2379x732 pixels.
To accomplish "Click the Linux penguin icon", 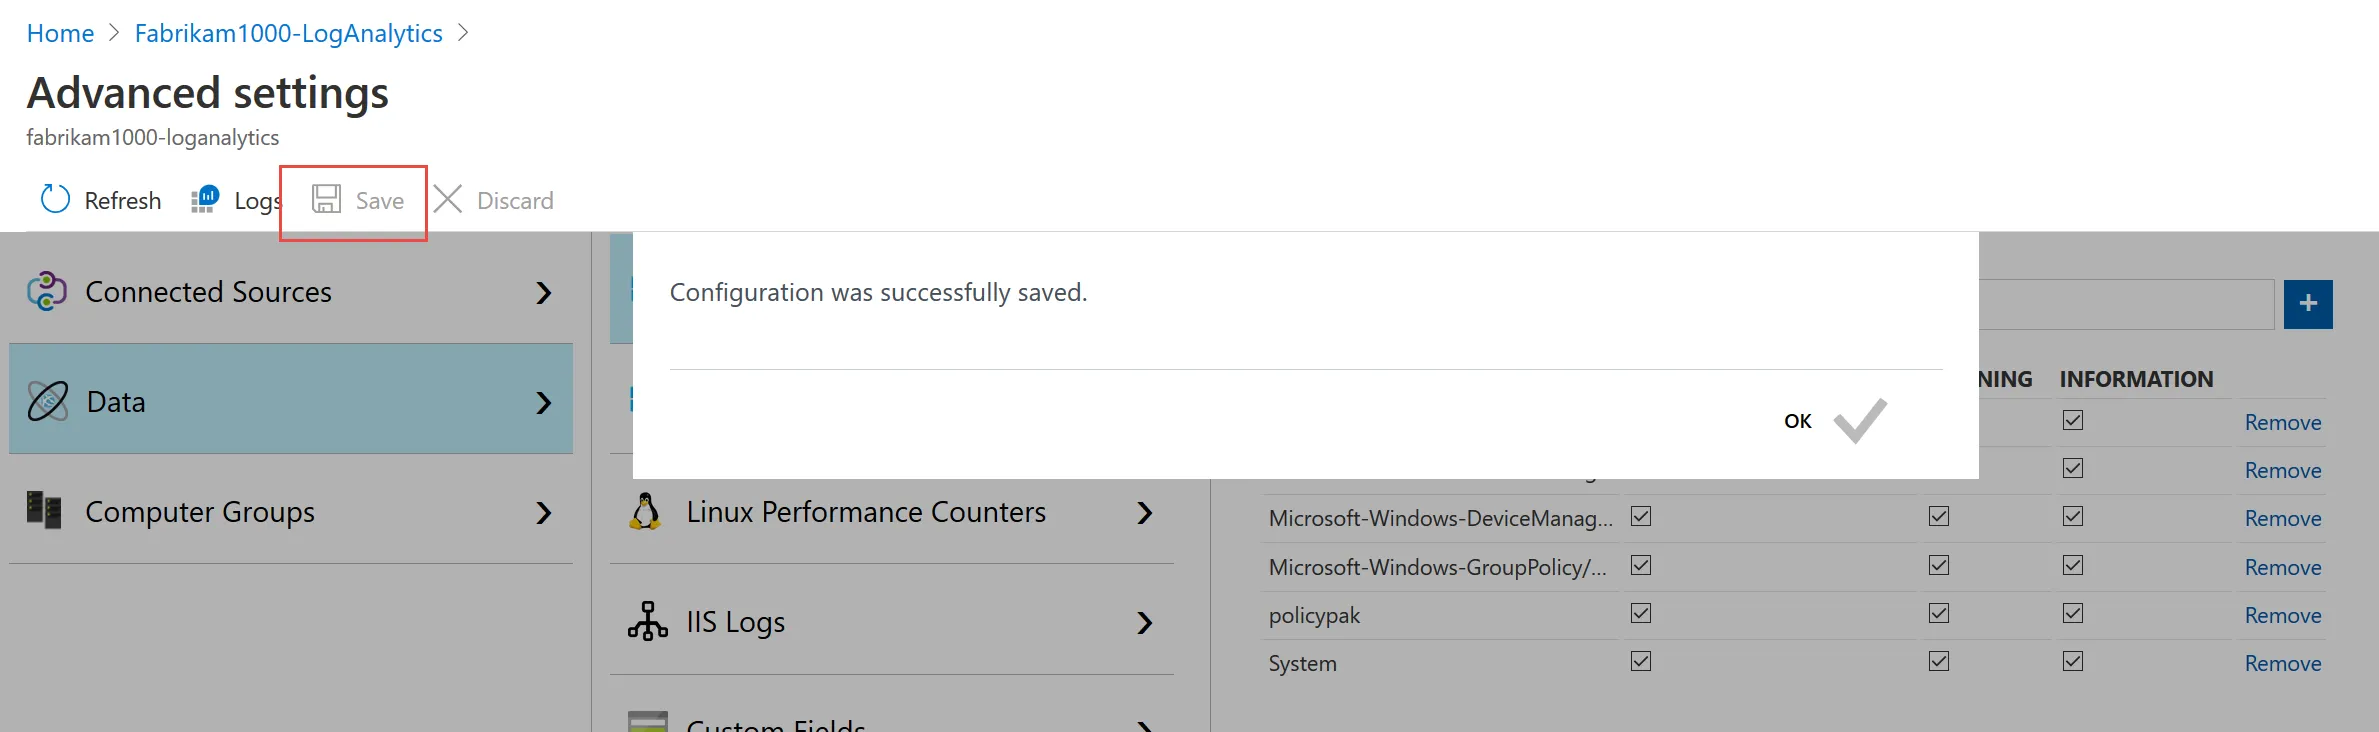I will click(x=646, y=511).
